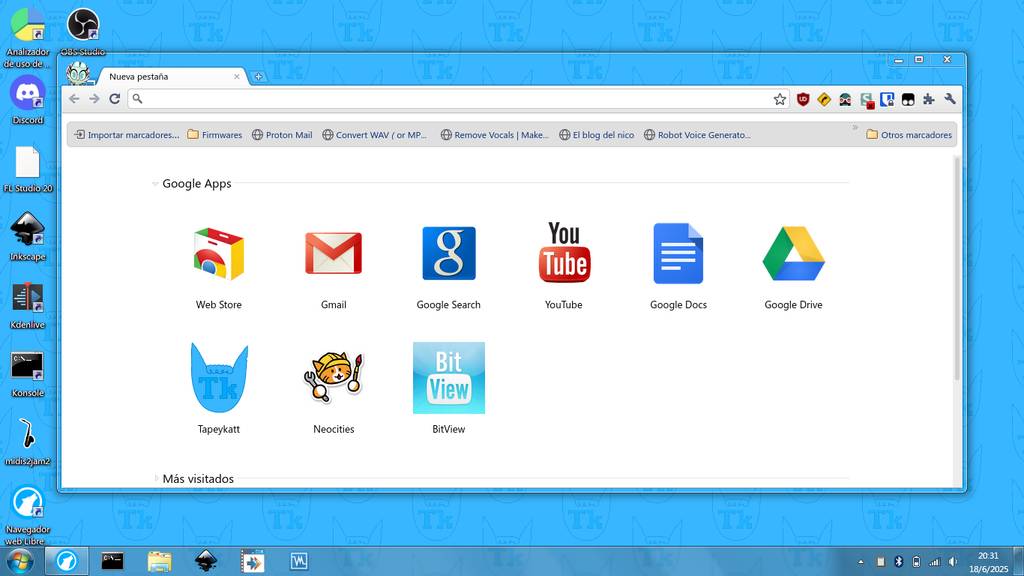Select the OBS Studio desktop icon
The width and height of the screenshot is (1024, 576).
83,31
